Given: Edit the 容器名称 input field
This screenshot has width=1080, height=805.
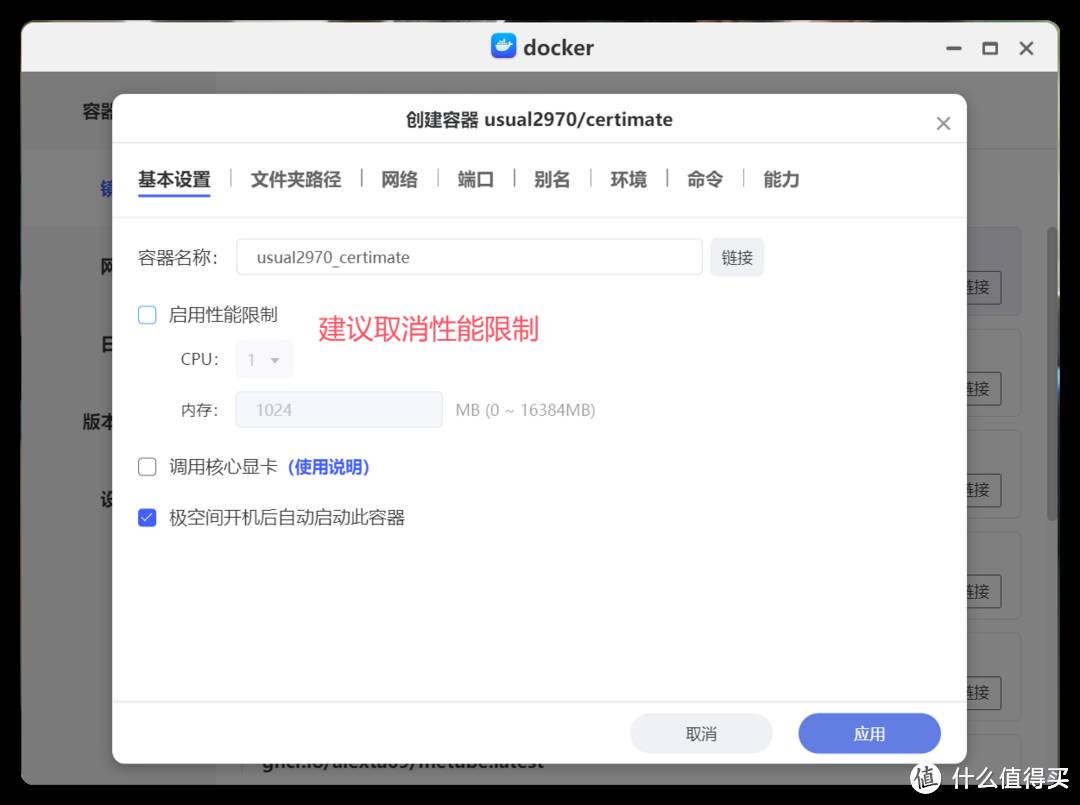Looking at the screenshot, I should click(469, 257).
